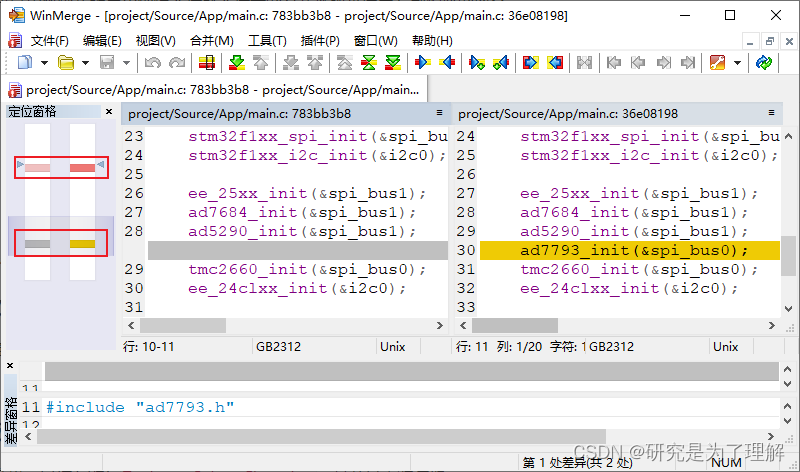Go to the previous conflict
Screen dimensions: 800x472
click(315, 63)
